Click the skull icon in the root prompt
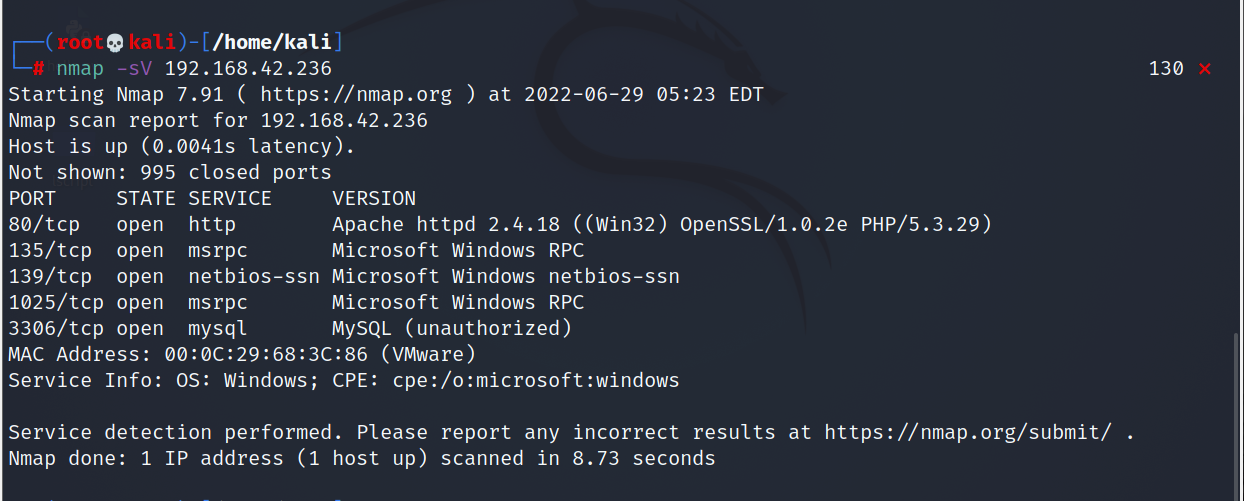This screenshot has height=501, width=1244. 115,43
